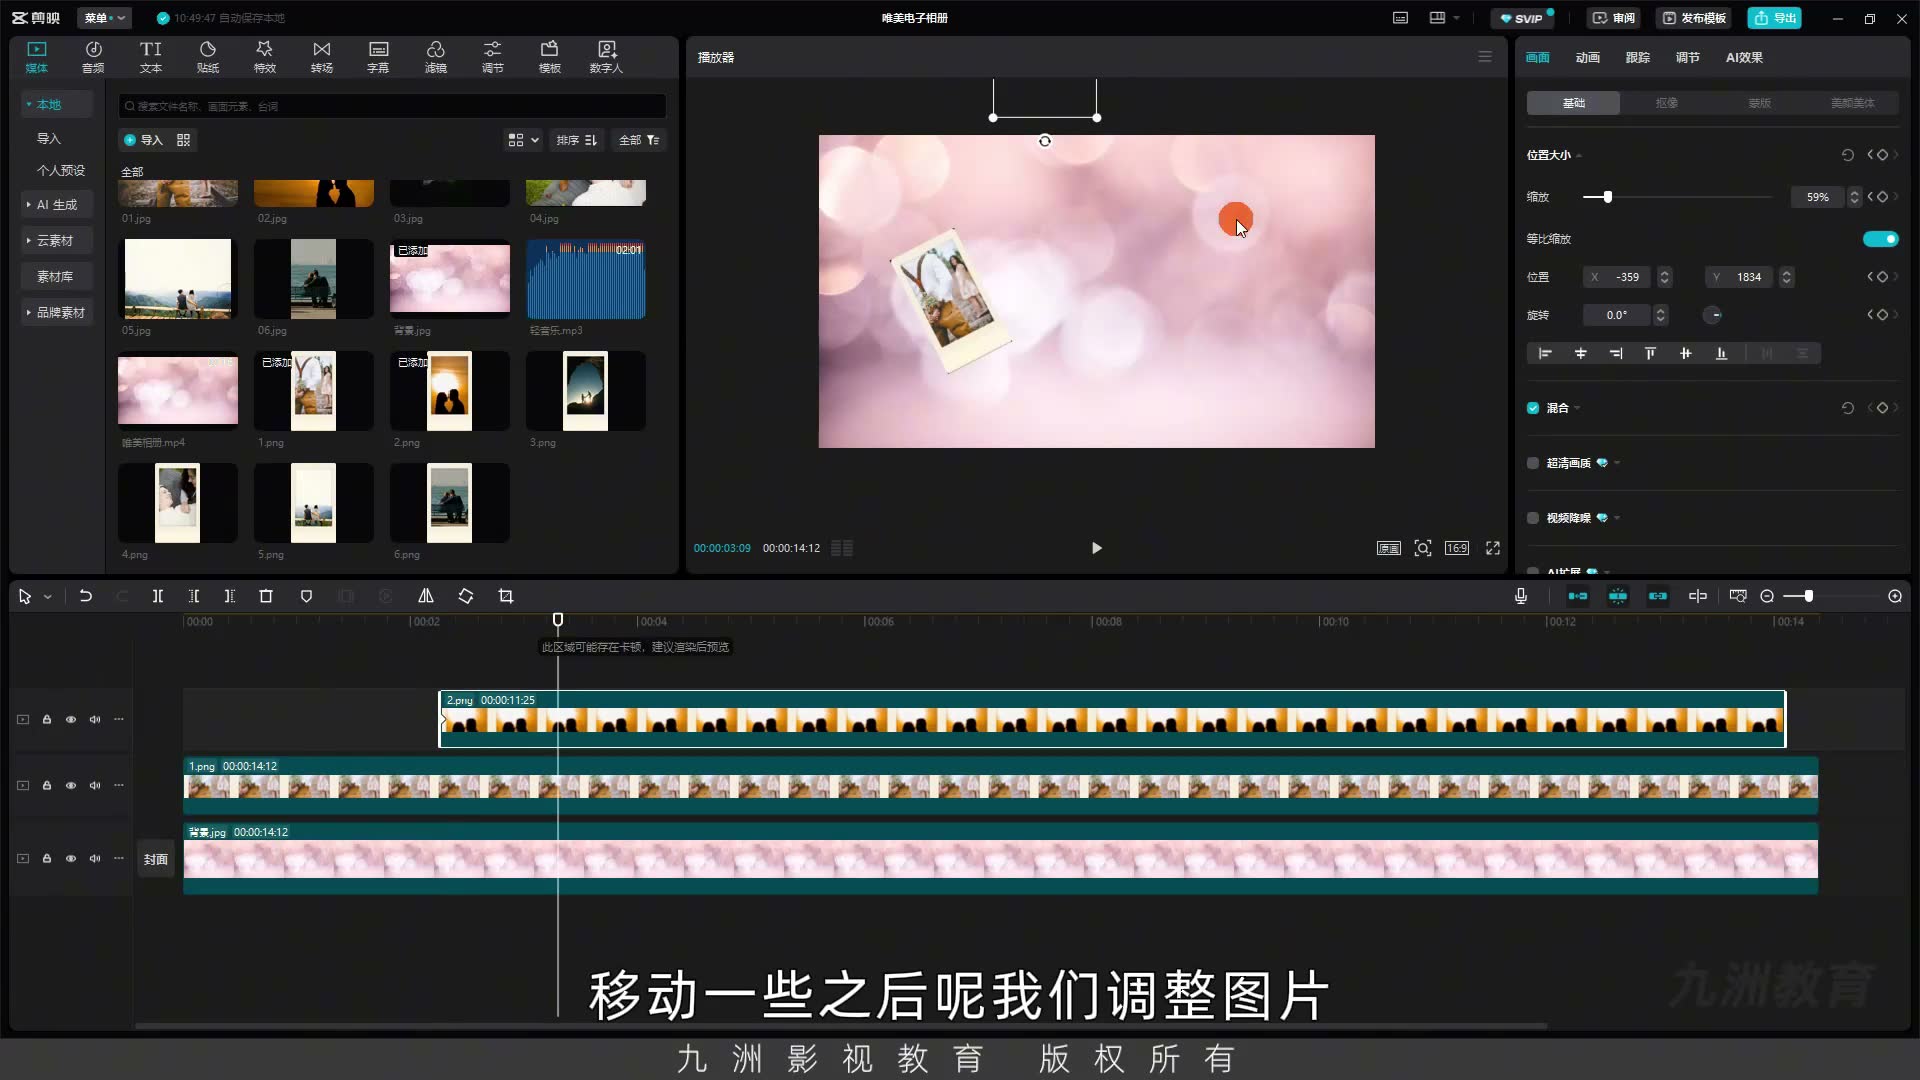Click the timeline zoom slider handle
This screenshot has width=1920, height=1080.
click(1809, 596)
